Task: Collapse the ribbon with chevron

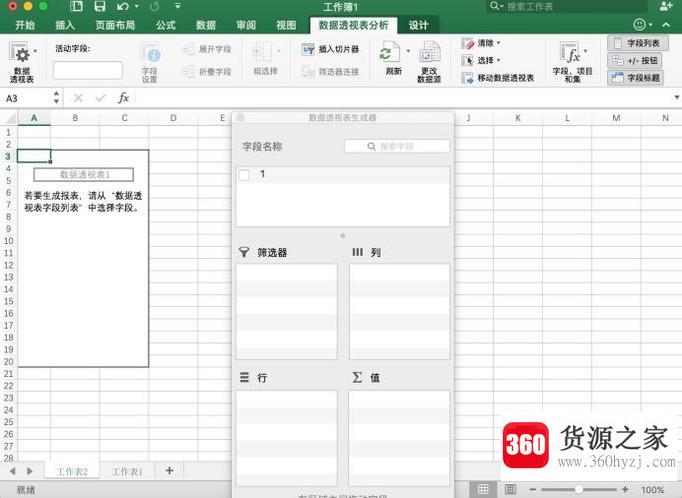Action: point(666,25)
